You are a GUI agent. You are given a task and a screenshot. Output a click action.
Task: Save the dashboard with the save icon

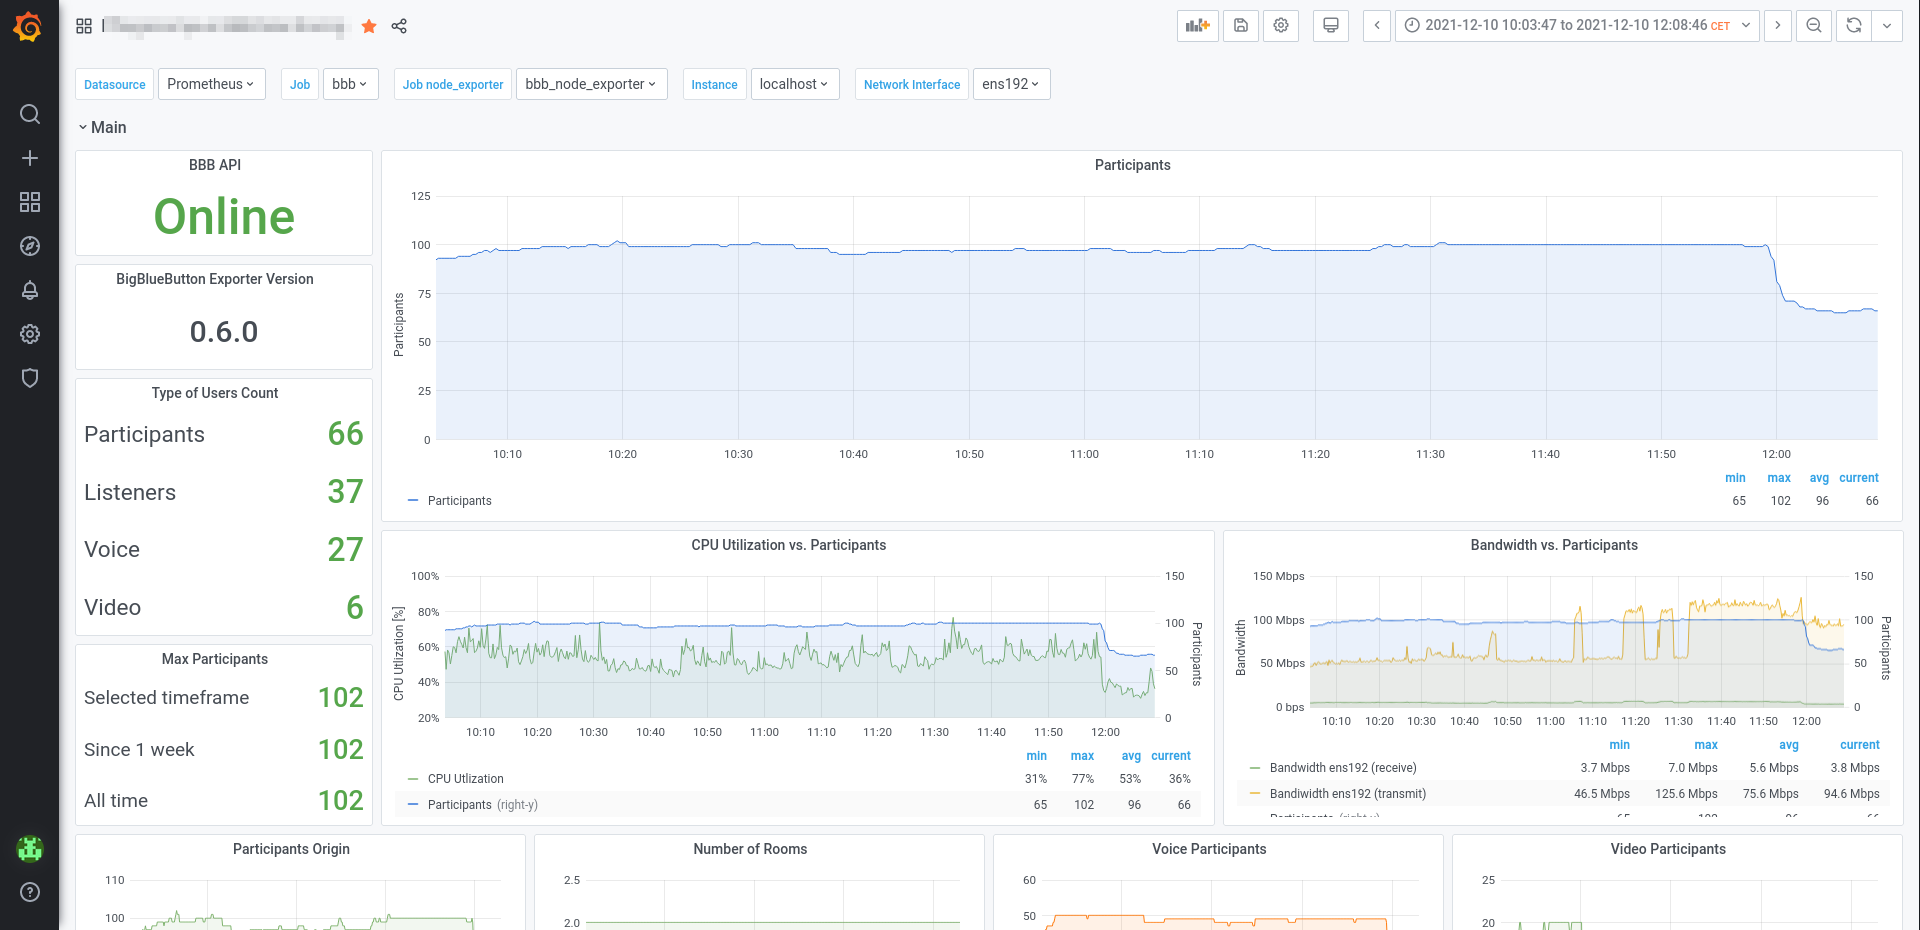pyautogui.click(x=1241, y=26)
